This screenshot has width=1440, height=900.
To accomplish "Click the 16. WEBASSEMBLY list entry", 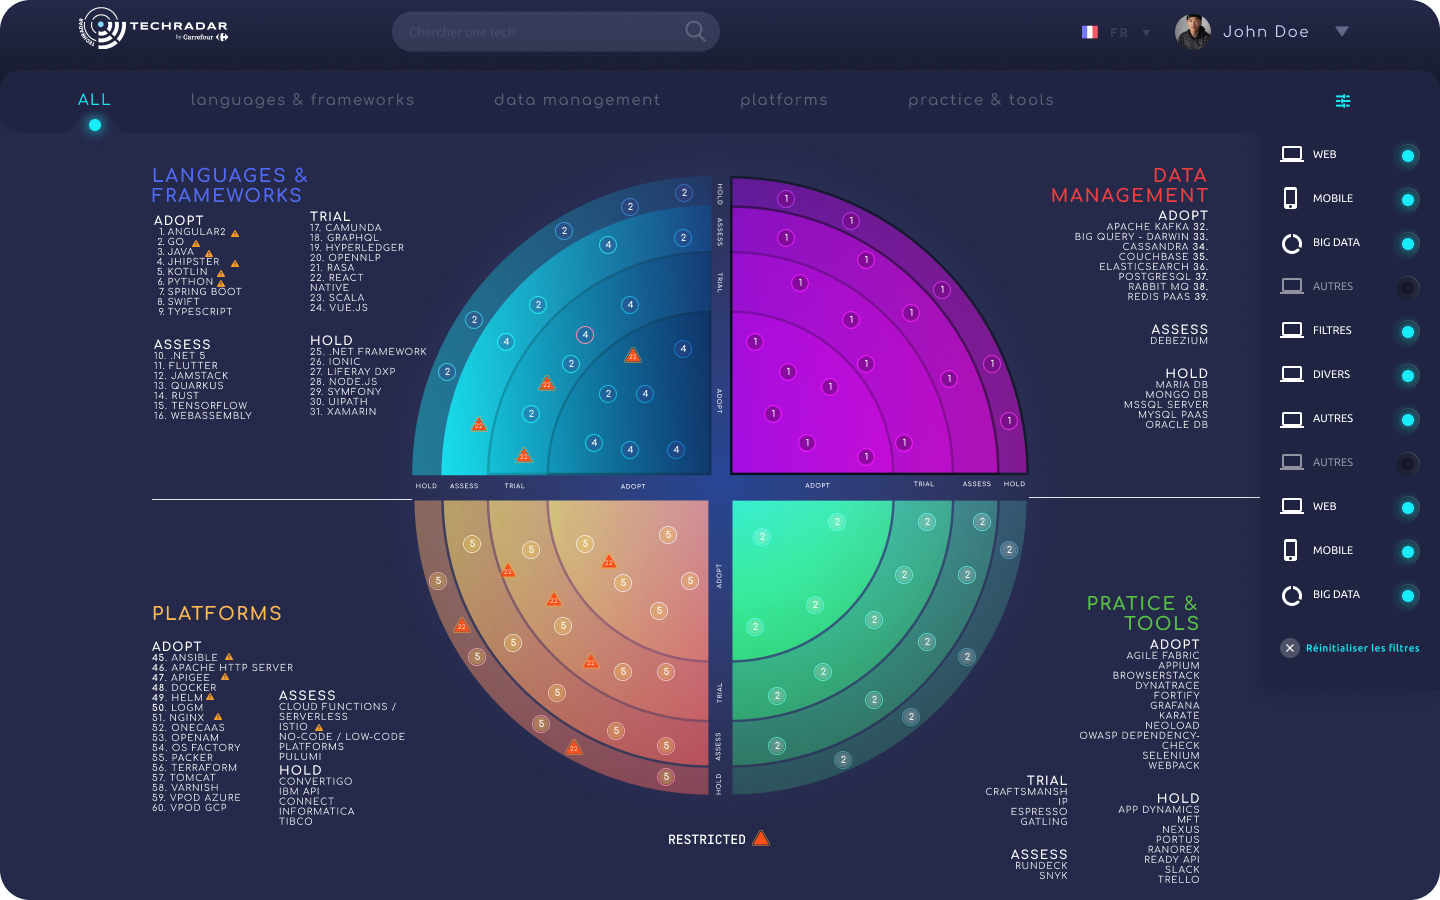I will coord(203,416).
